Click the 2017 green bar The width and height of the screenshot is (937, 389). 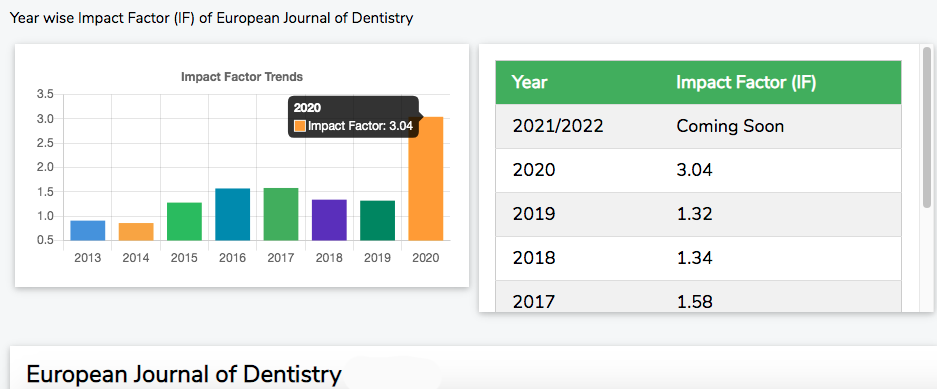(281, 215)
